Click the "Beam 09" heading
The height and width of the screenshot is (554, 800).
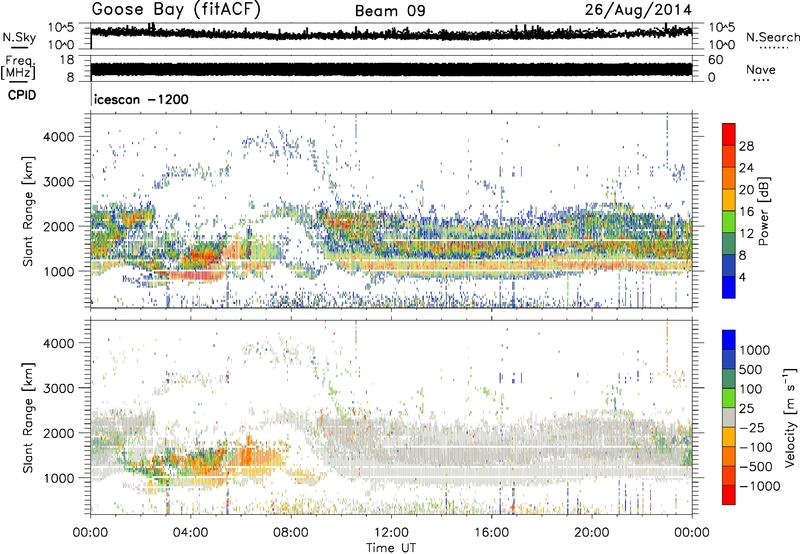pos(390,11)
